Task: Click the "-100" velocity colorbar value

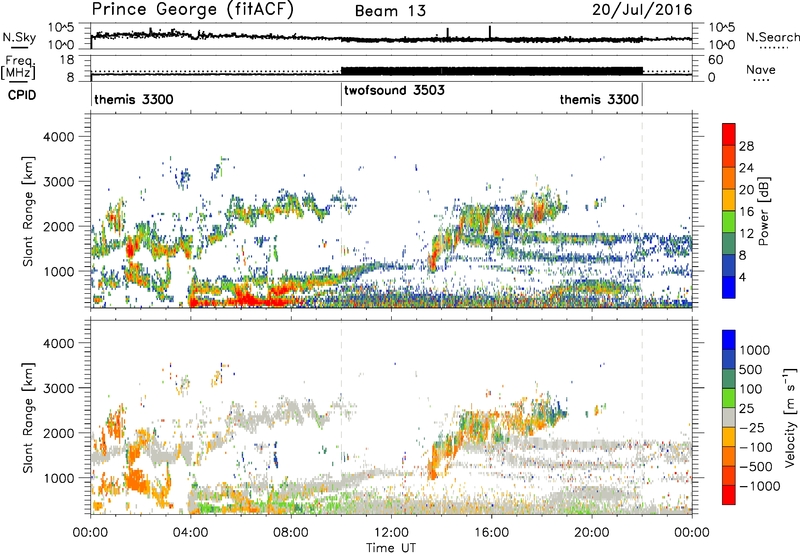Action: 756,447
